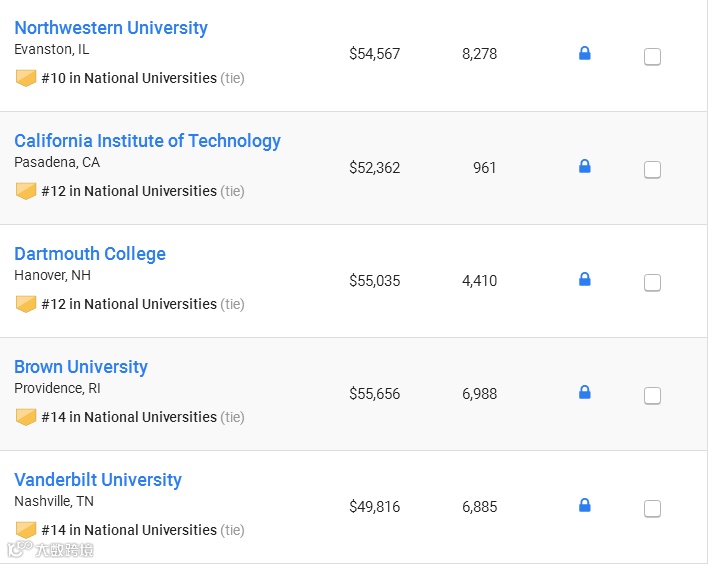Click the ranking badge icon under Northwestern University
Viewport: 708px width, 564px height.
pyautogui.click(x=26, y=78)
